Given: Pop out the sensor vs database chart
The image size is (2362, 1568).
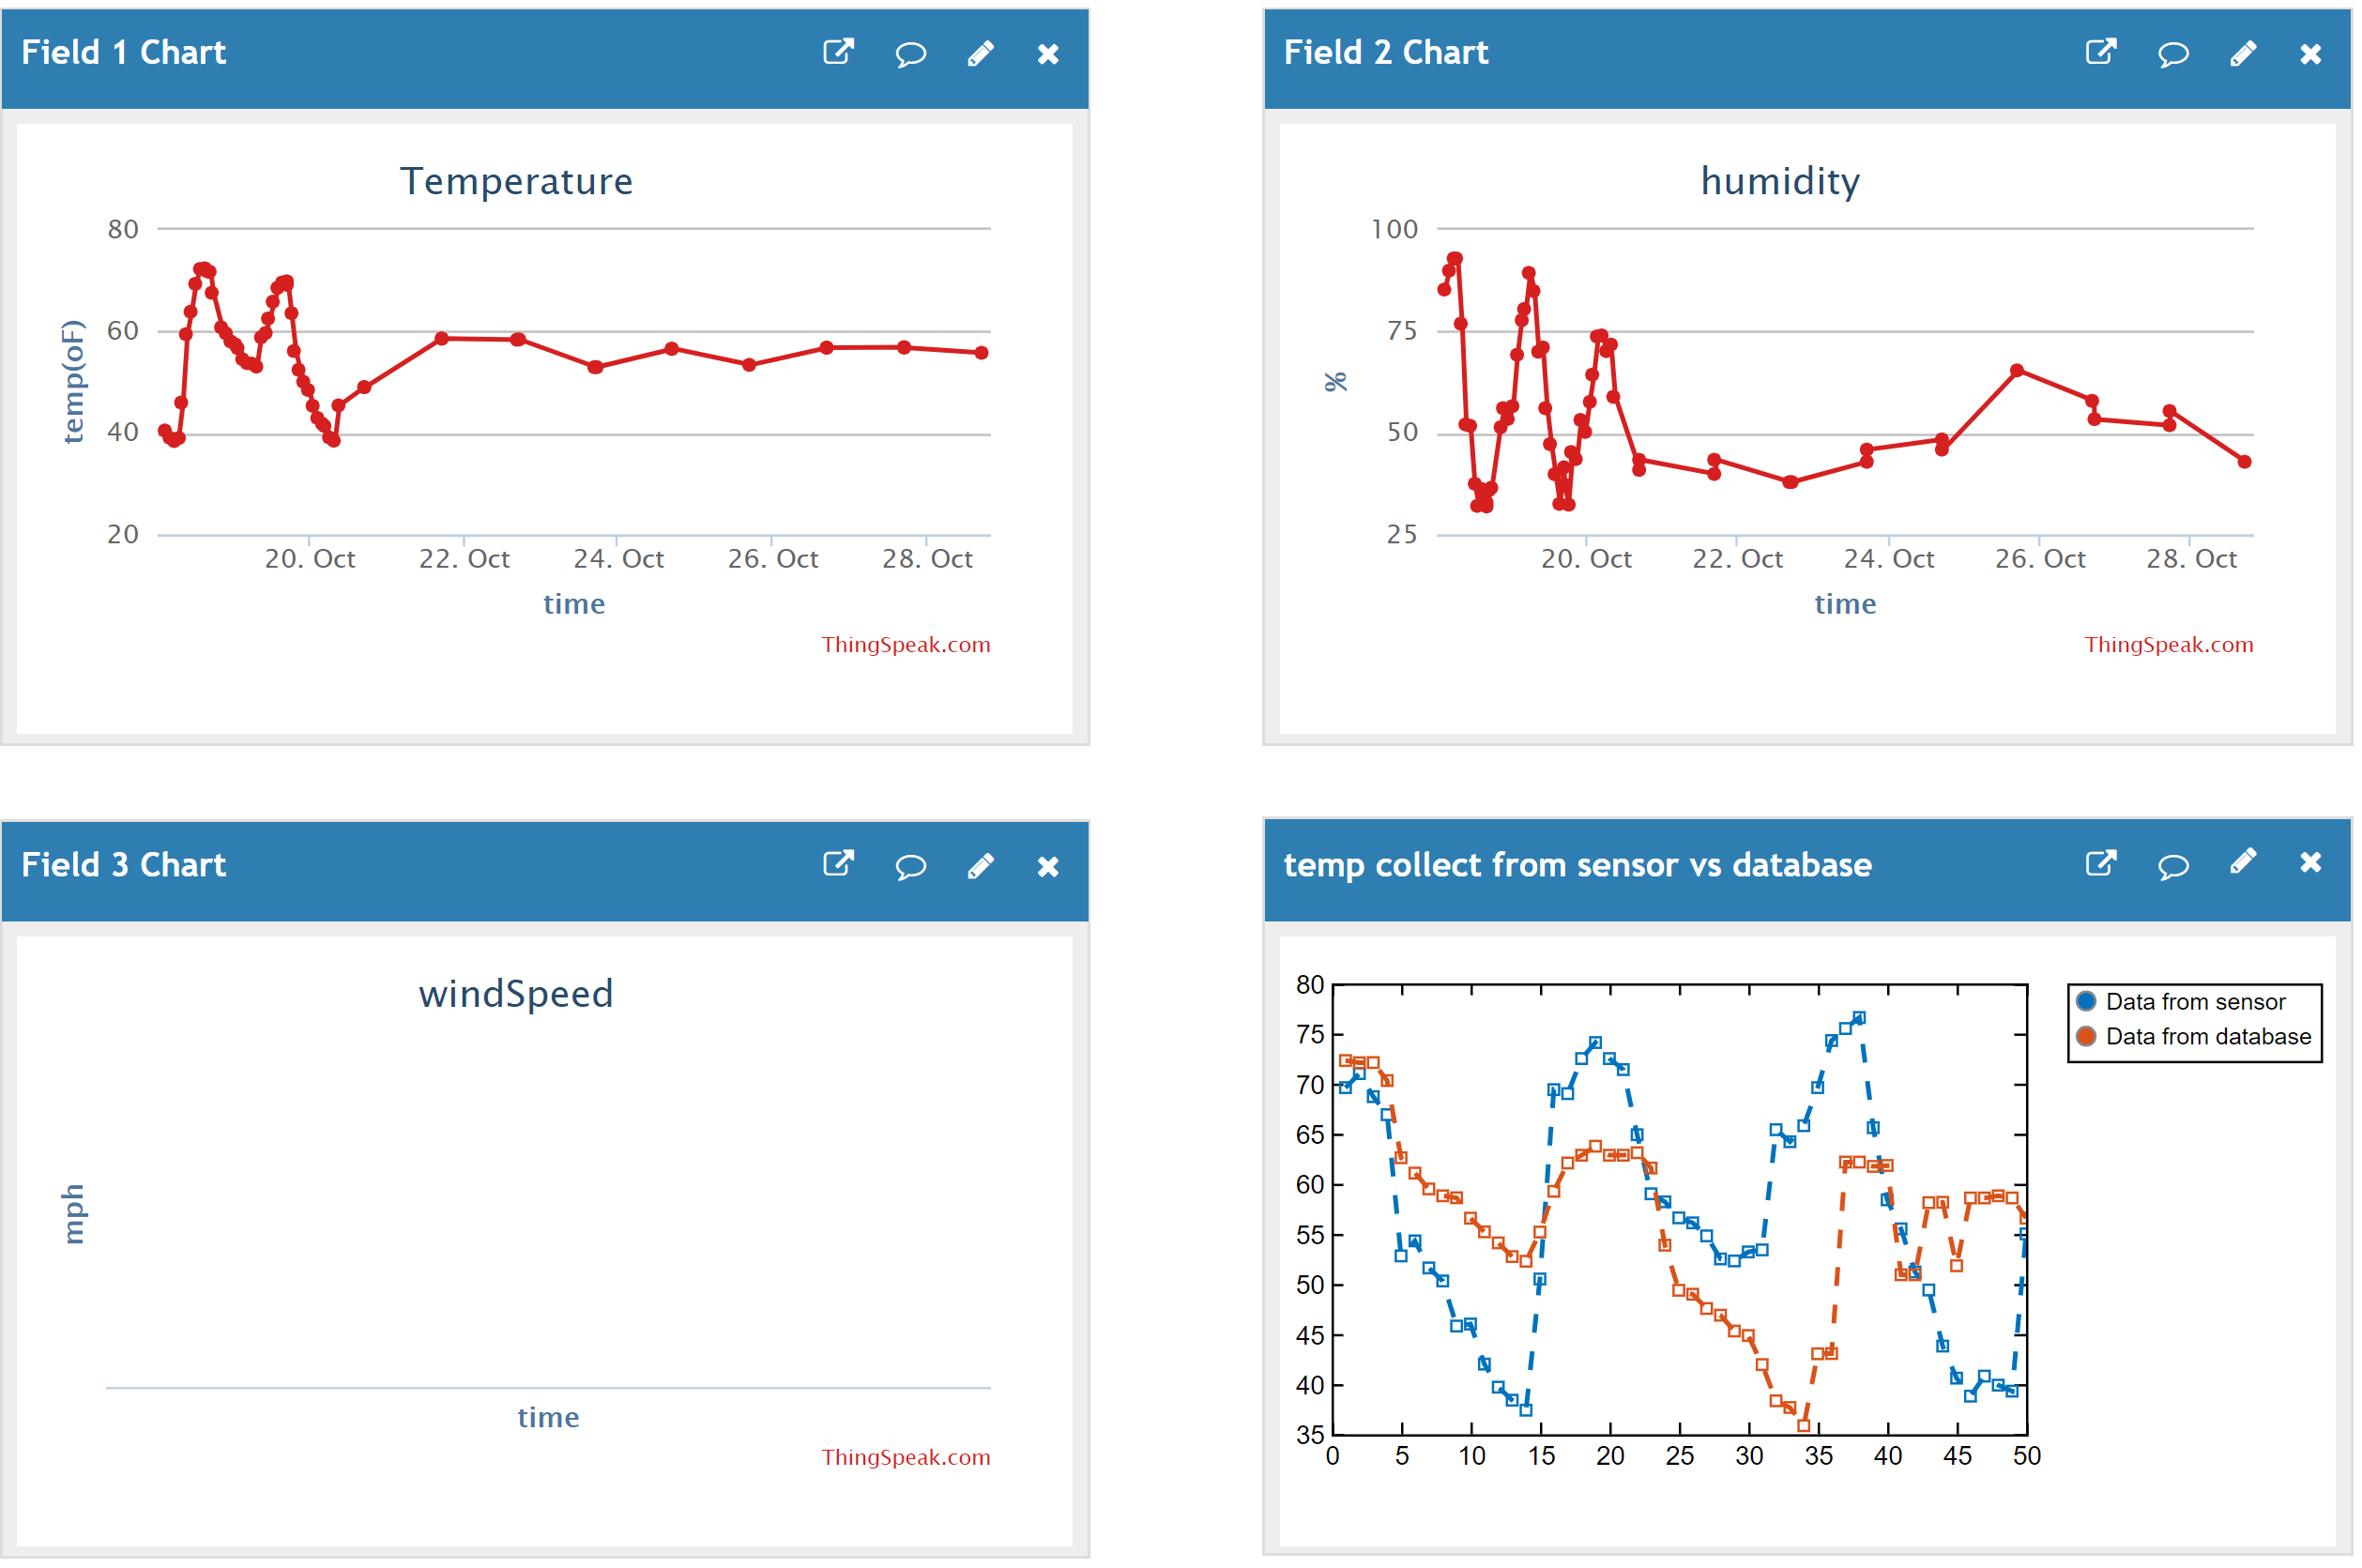Looking at the screenshot, I should [x=2101, y=862].
